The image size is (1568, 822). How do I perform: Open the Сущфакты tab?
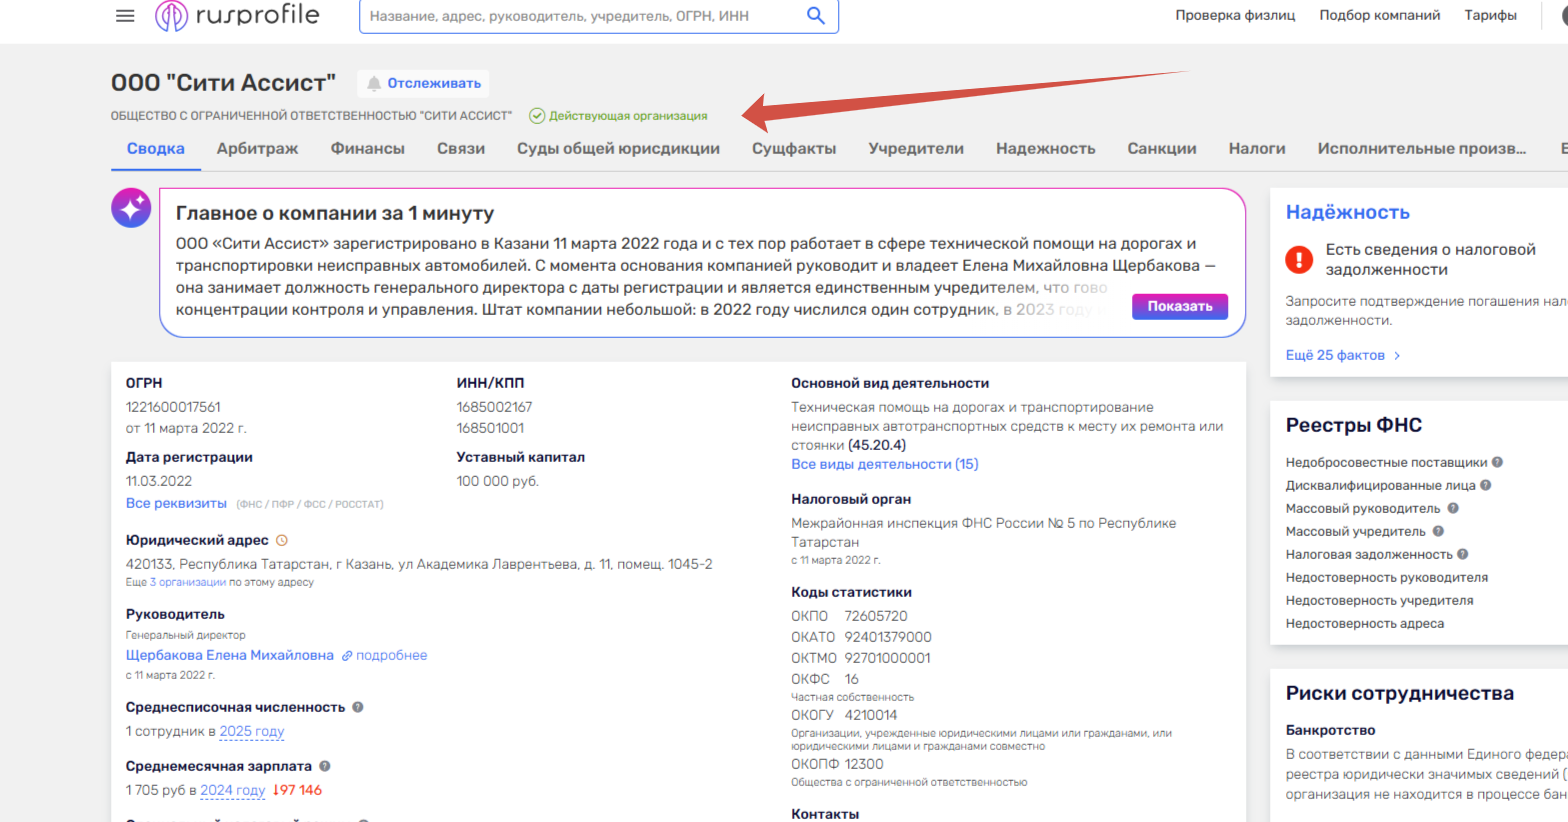click(794, 148)
